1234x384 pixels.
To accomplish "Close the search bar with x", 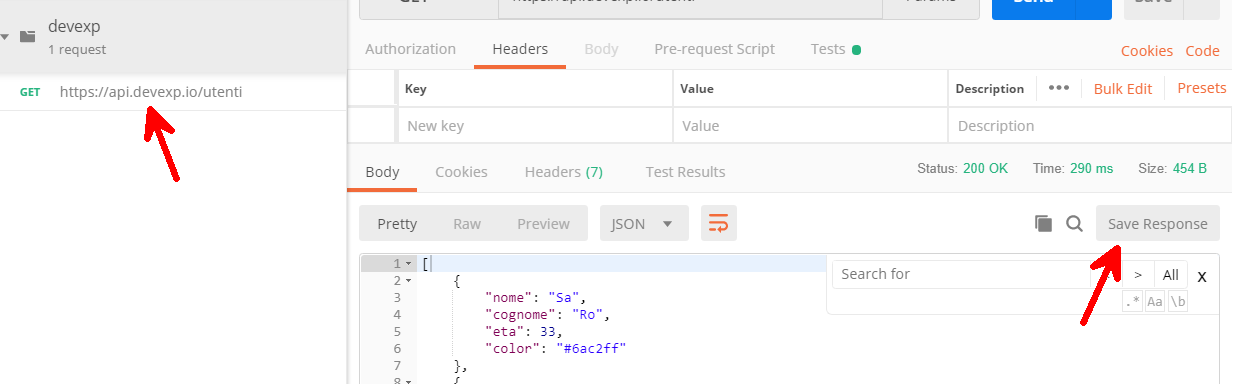I will point(1202,276).
